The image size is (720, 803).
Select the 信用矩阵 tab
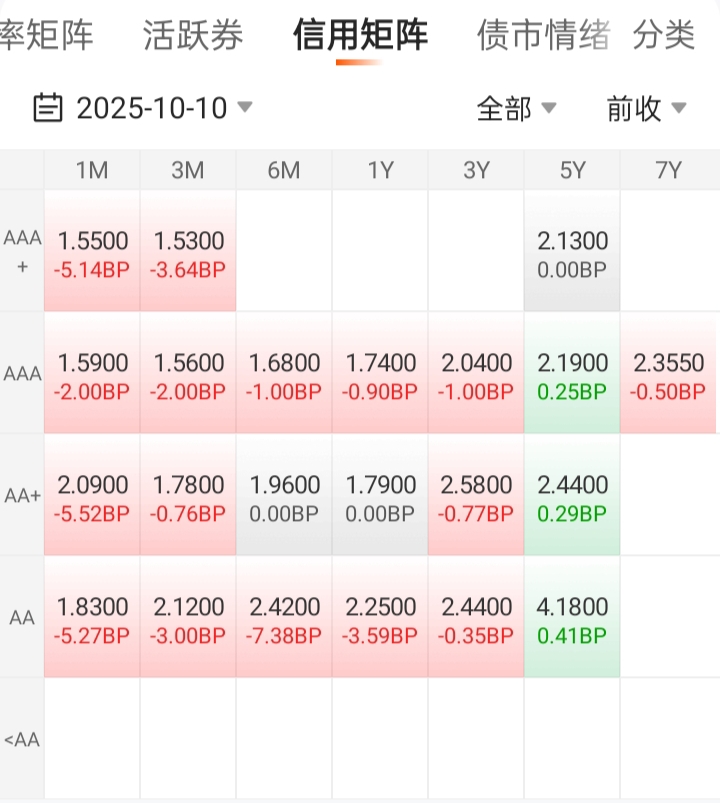[360, 36]
